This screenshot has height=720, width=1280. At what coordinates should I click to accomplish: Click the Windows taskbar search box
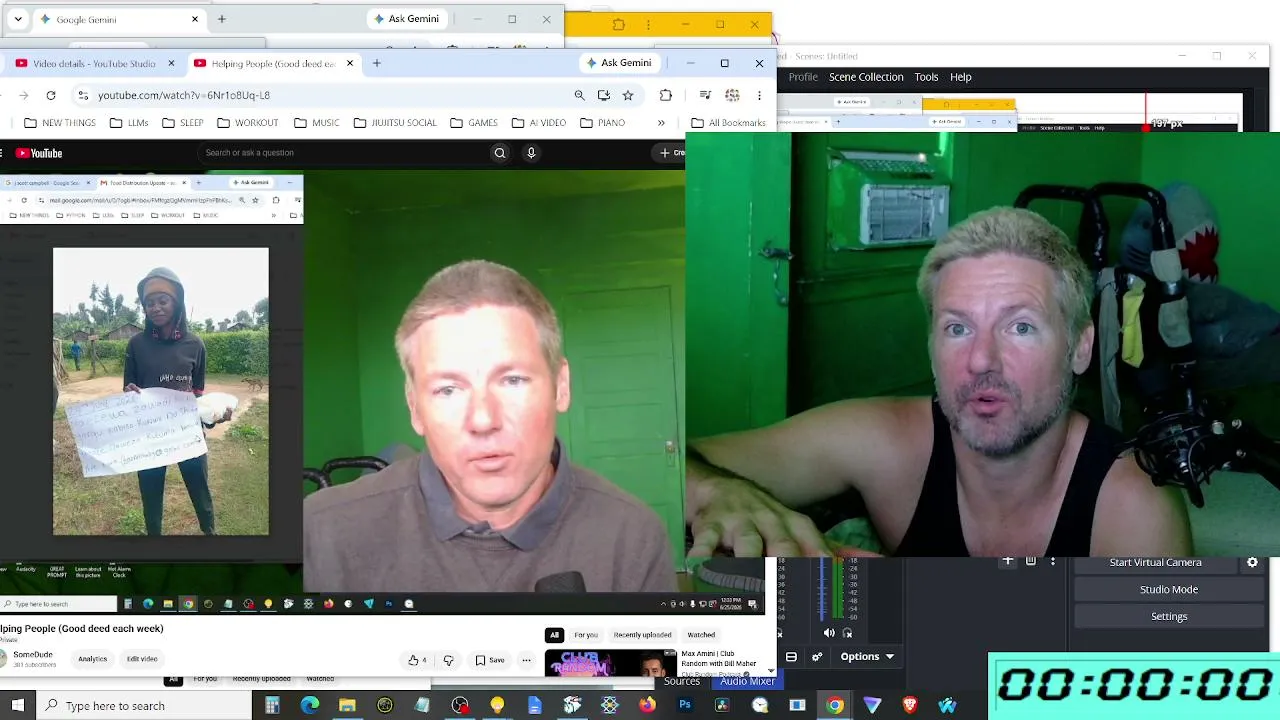tap(145, 705)
